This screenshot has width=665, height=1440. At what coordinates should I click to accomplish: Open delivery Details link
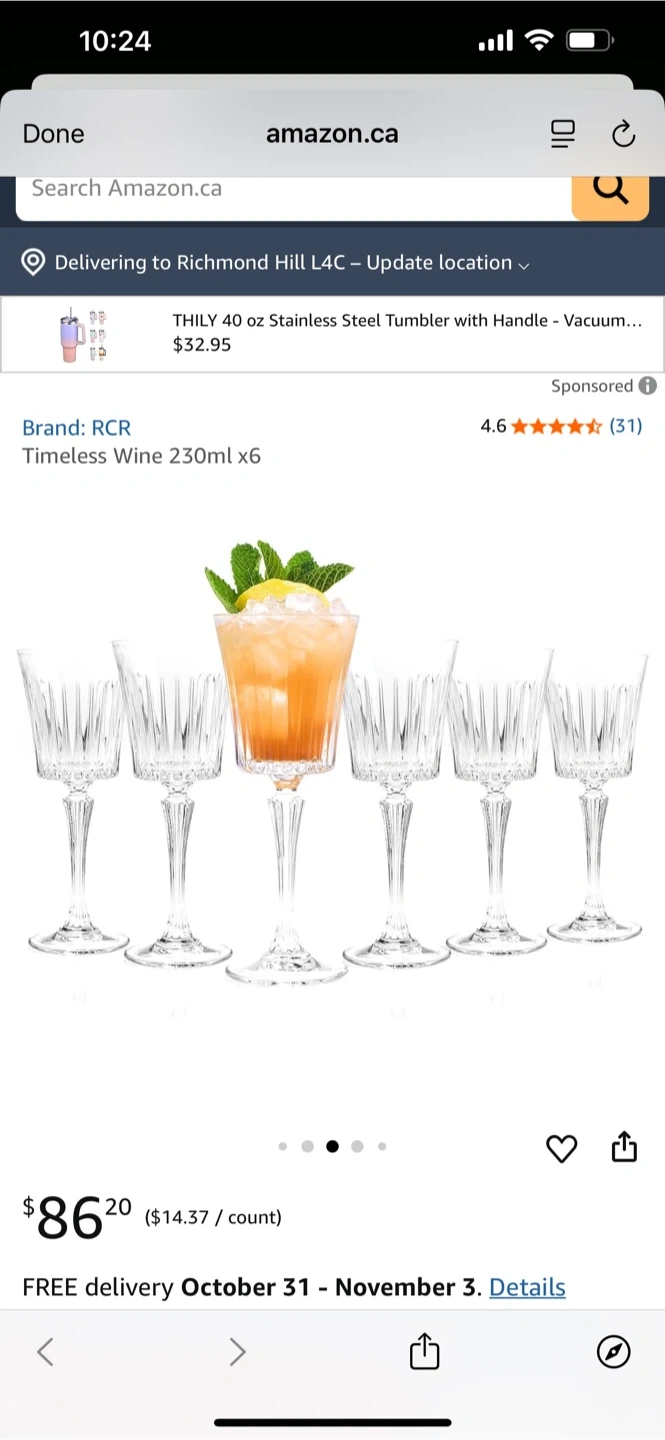(x=527, y=1287)
